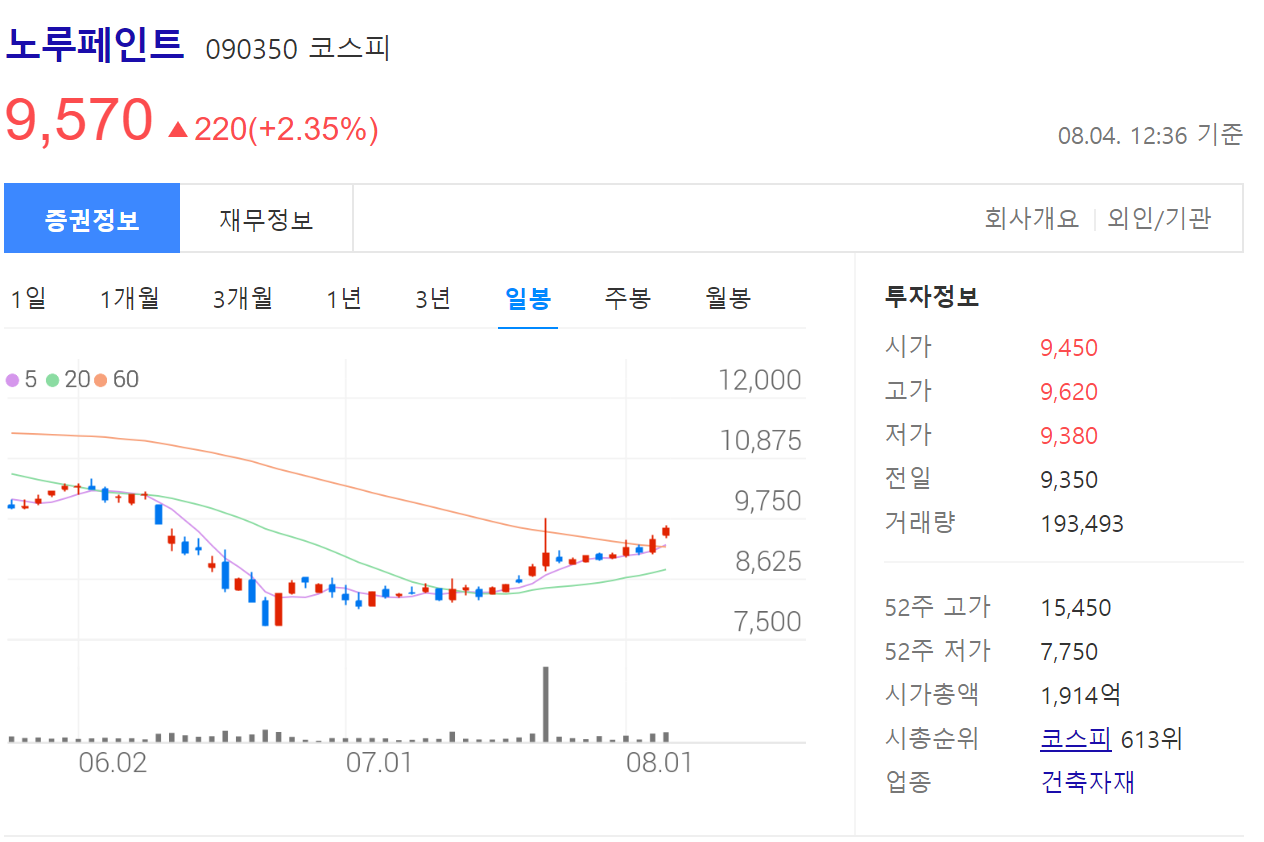Click the green 20-day moving average dot
The height and width of the screenshot is (842, 1264).
coord(52,380)
